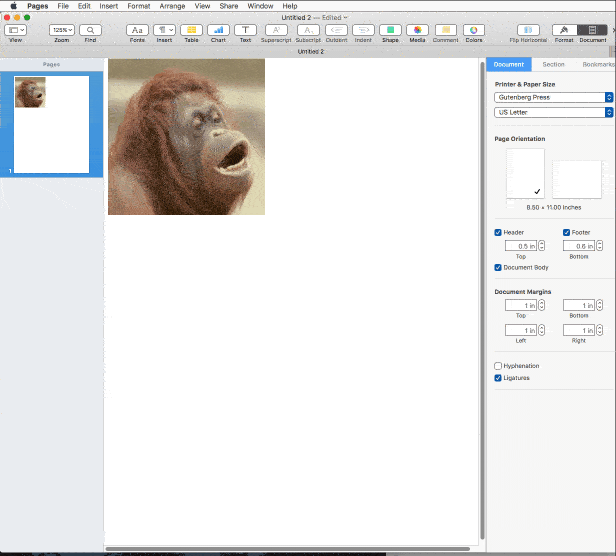Open the Share menu
616x556 pixels.
pyautogui.click(x=229, y=6)
